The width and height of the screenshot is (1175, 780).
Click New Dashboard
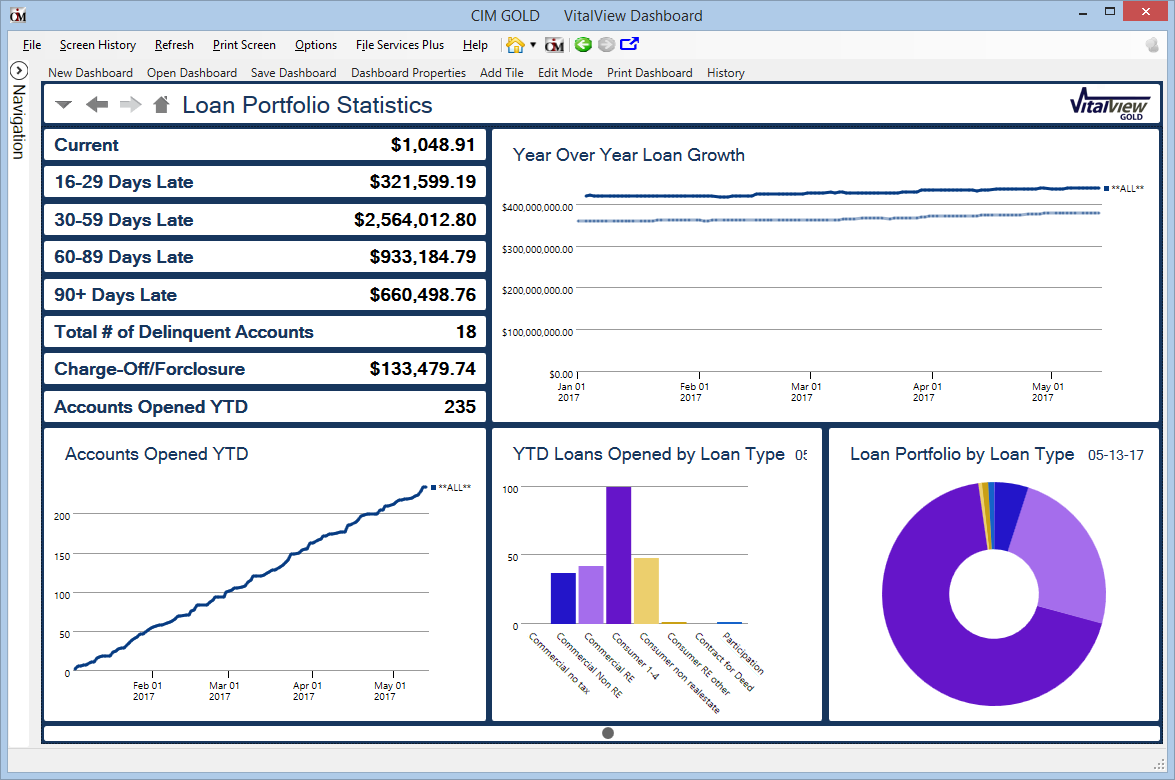[x=90, y=73]
